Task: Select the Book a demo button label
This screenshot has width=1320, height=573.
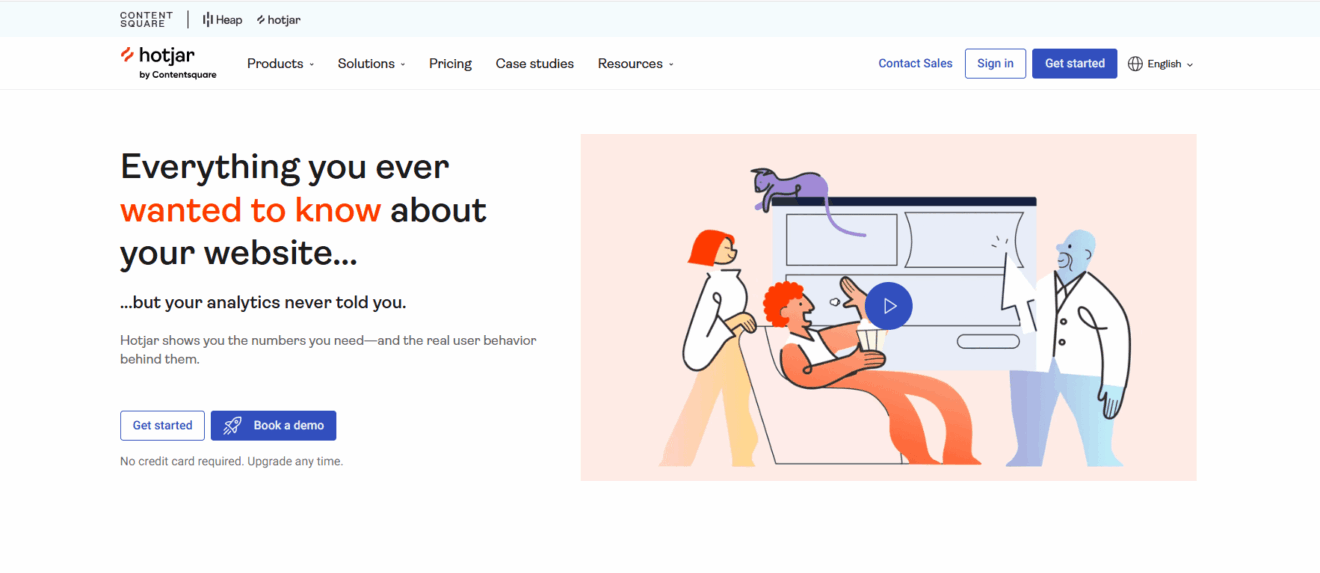Action: [288, 425]
